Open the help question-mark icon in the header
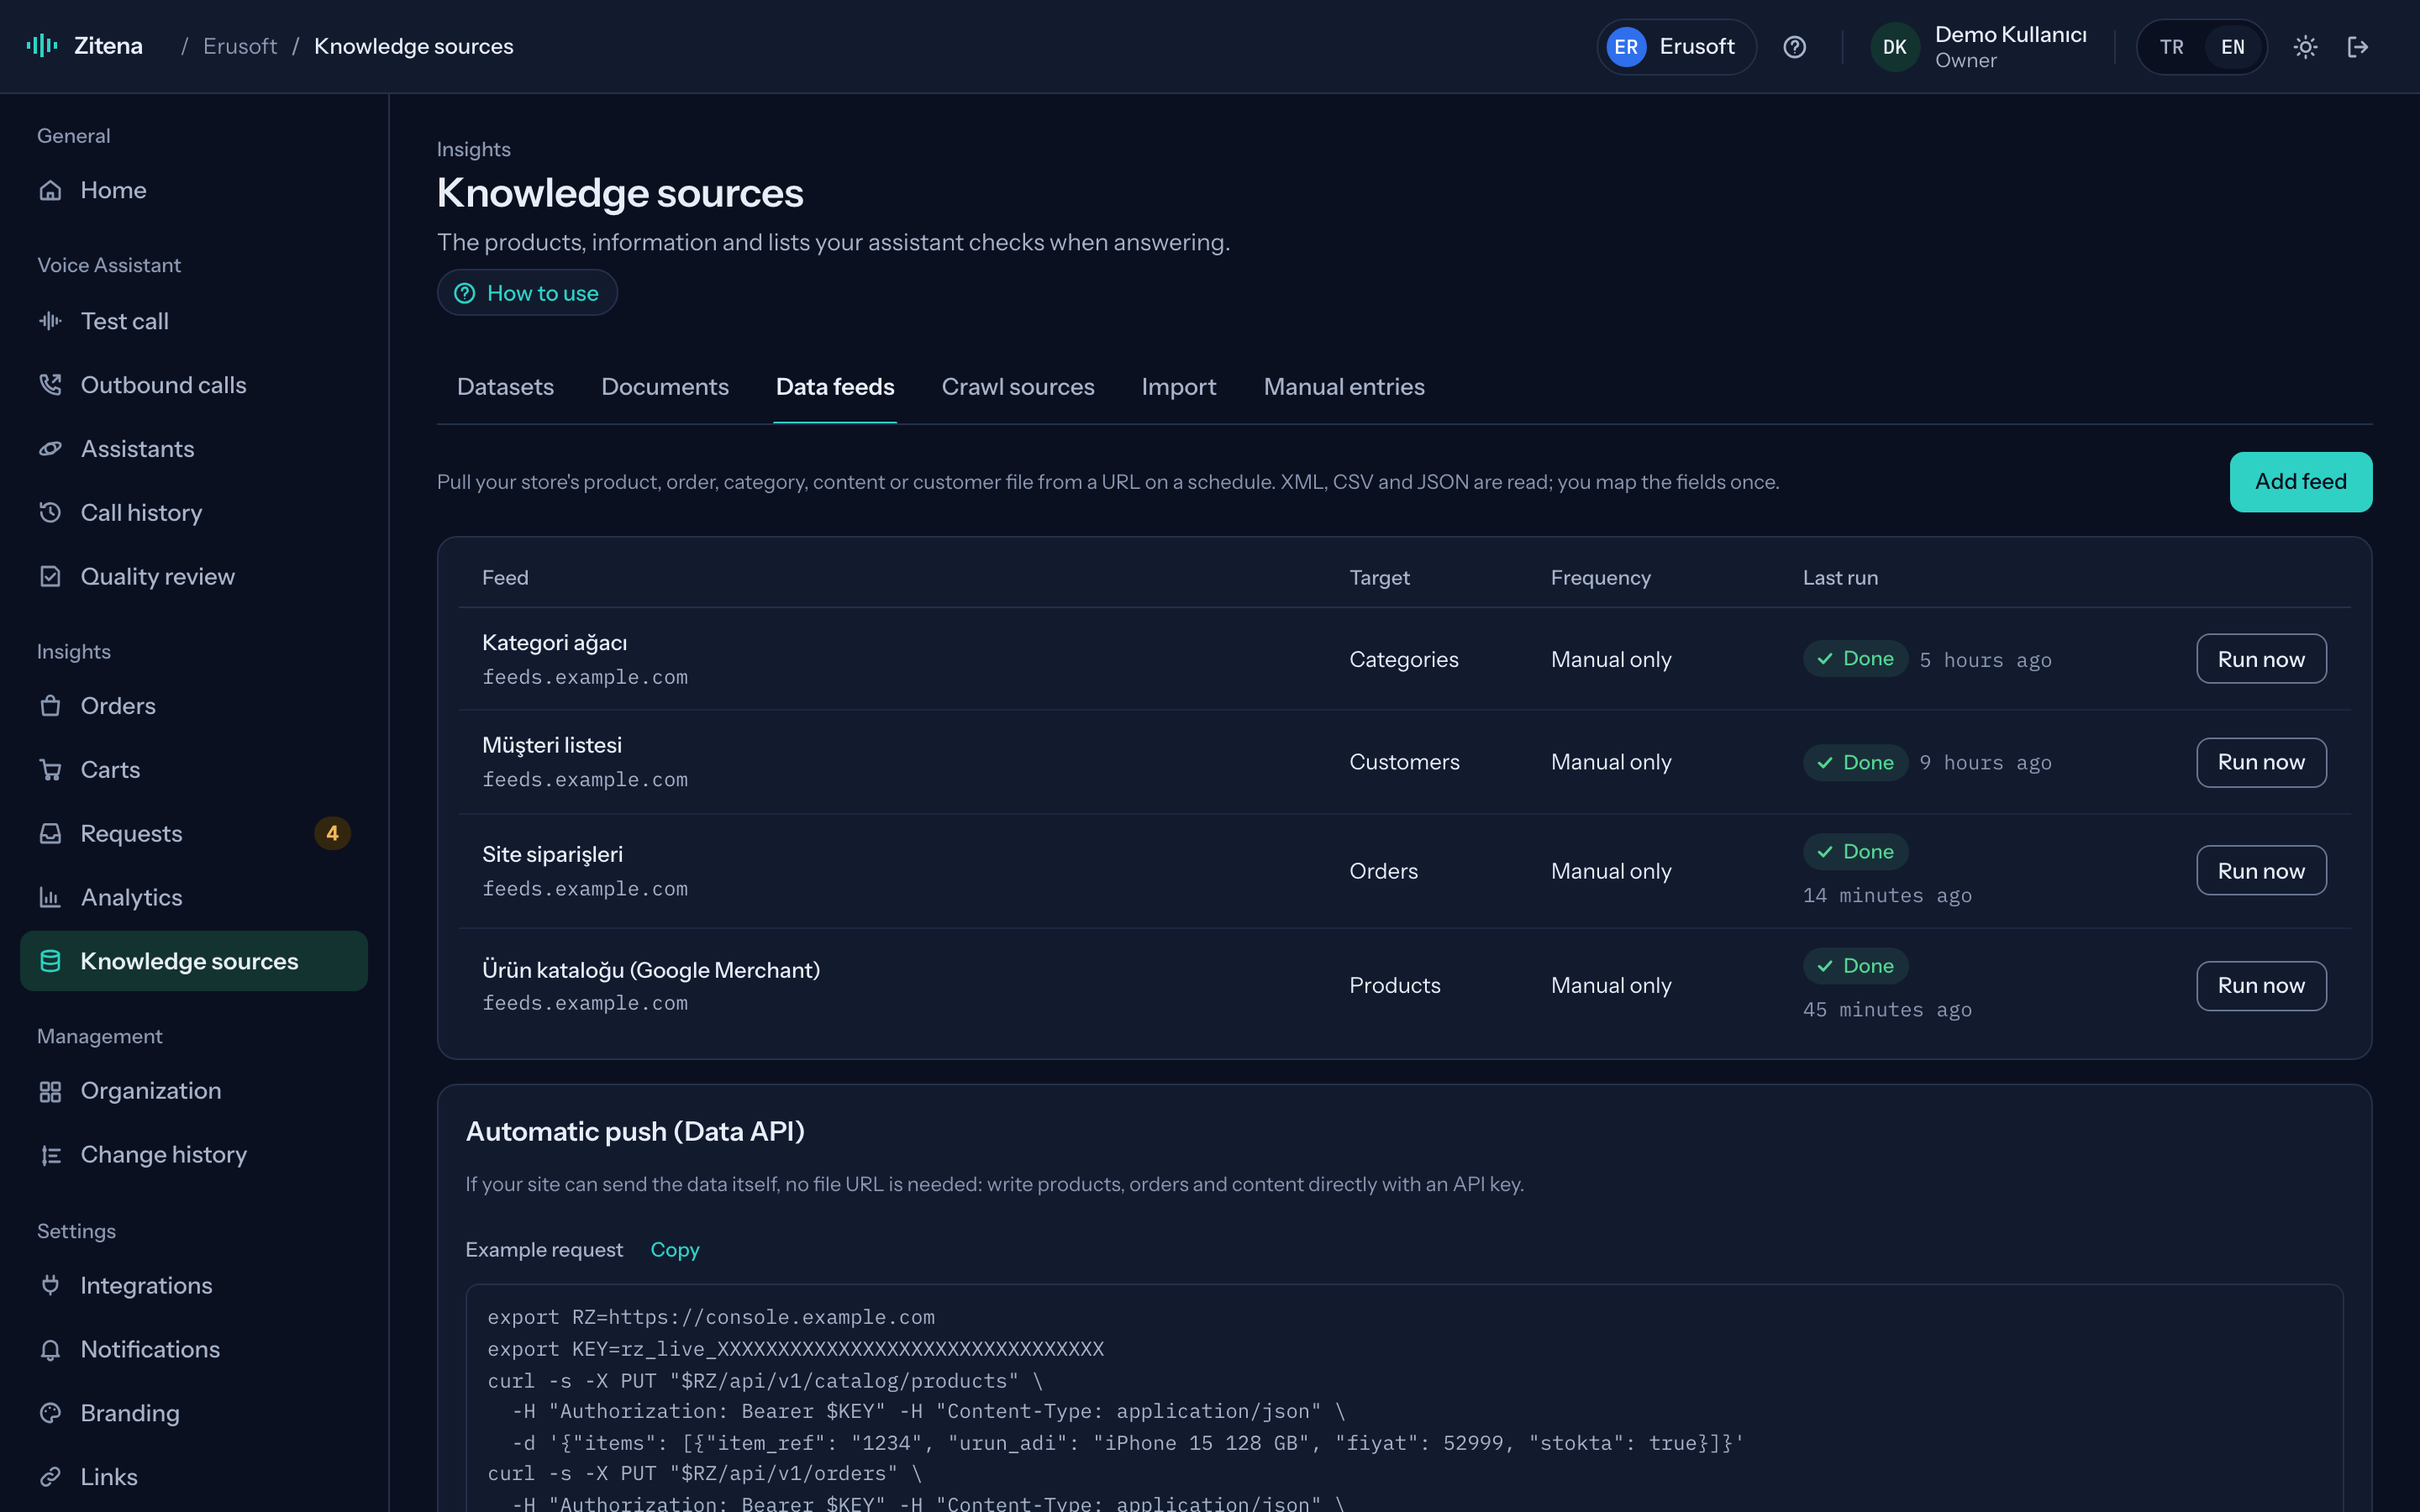Viewport: 2420px width, 1512px height. pos(1794,47)
